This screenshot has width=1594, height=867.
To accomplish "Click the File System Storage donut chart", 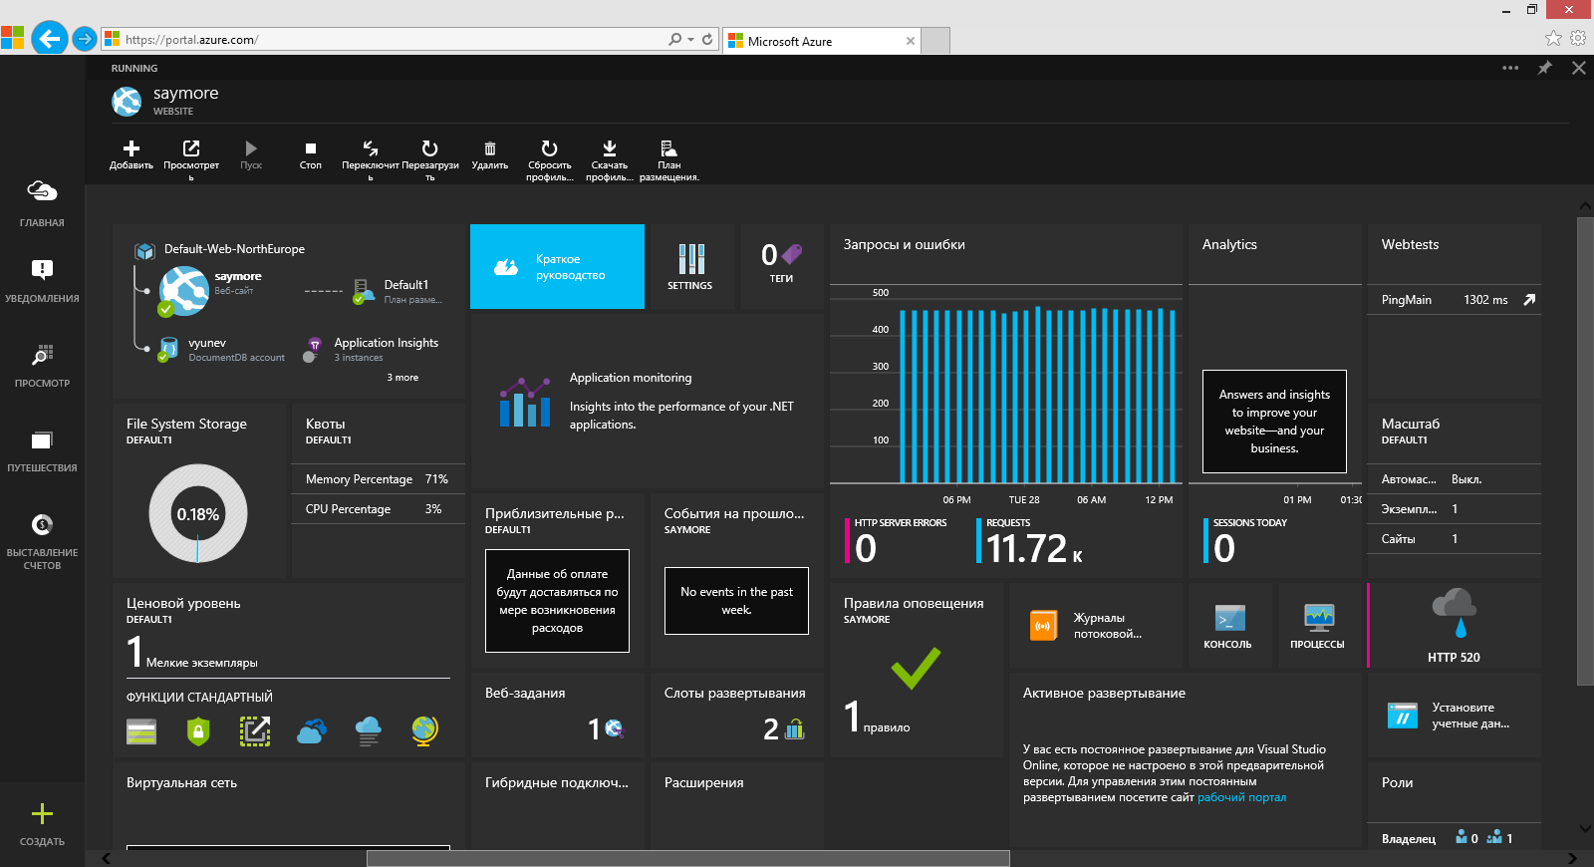I will pos(198,514).
